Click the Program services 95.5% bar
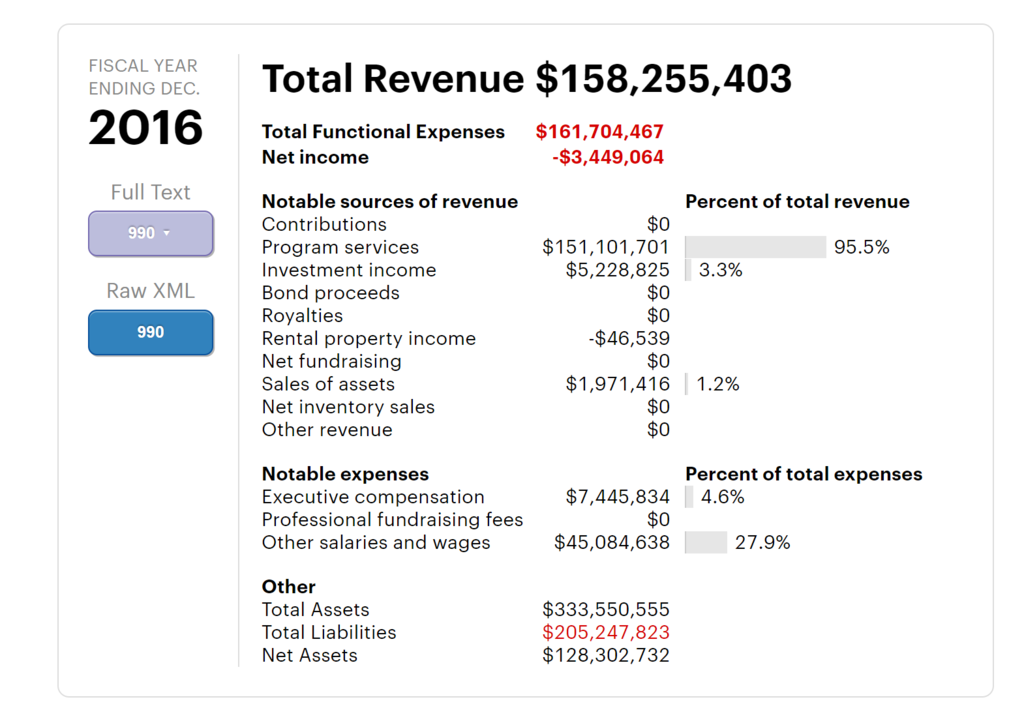 click(755, 247)
